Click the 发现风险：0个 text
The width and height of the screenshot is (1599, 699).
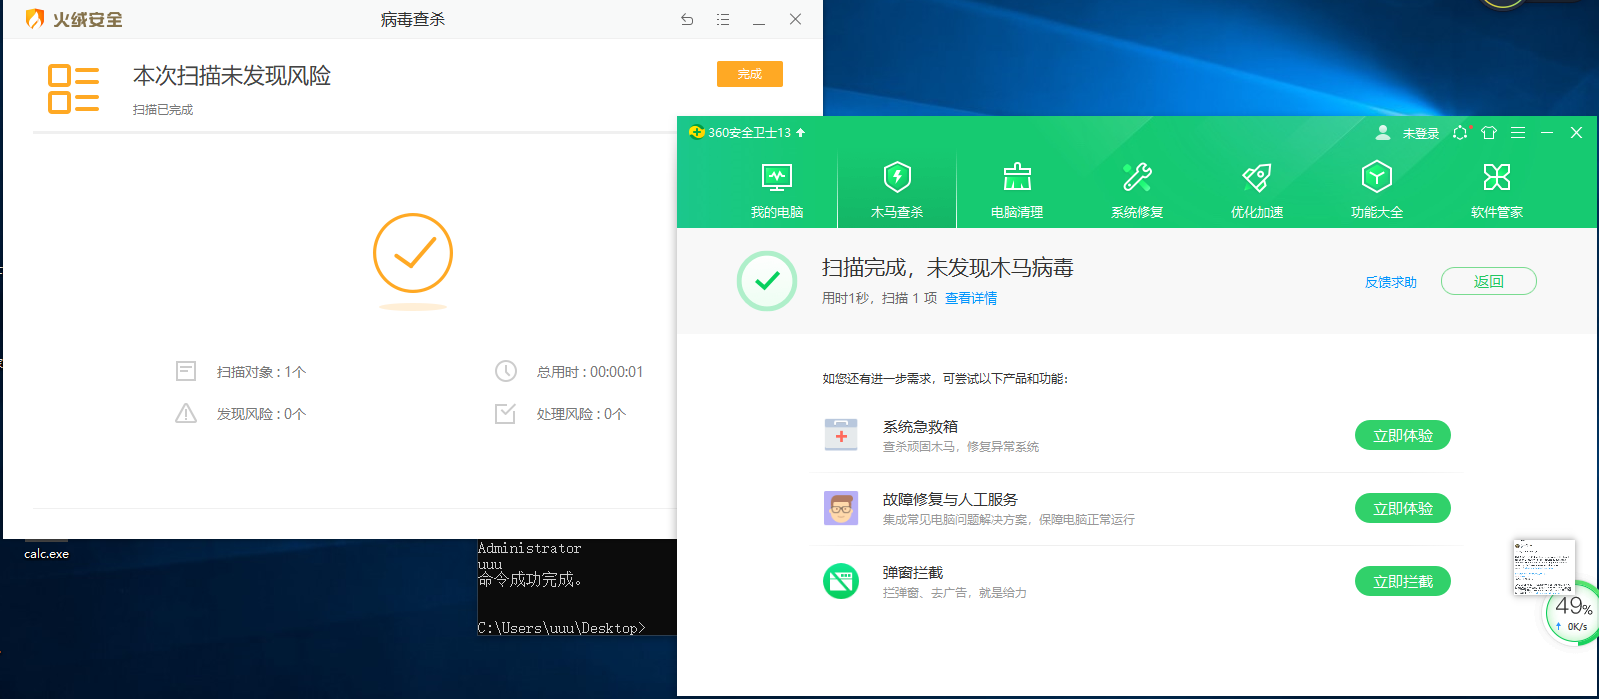pyautogui.click(x=261, y=414)
